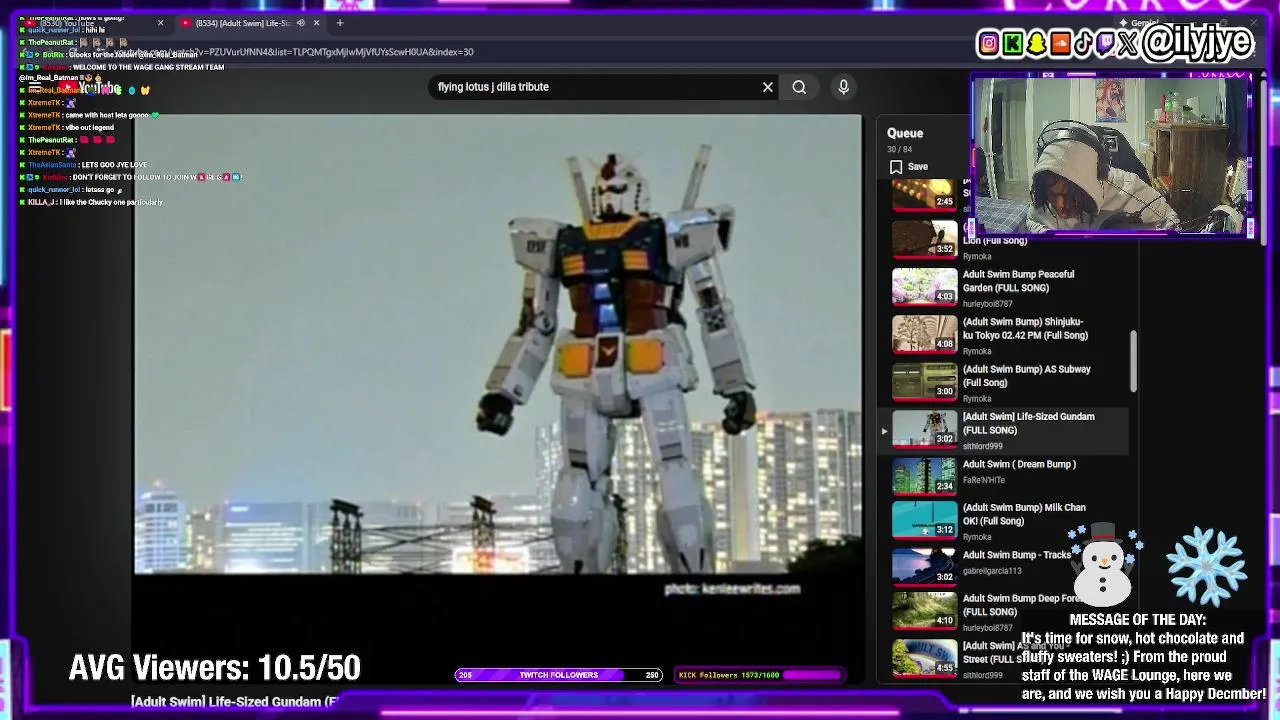The height and width of the screenshot is (720, 1280).
Task: Play Adult Swim ( Dream Bump ) title
Action: click(x=1019, y=464)
